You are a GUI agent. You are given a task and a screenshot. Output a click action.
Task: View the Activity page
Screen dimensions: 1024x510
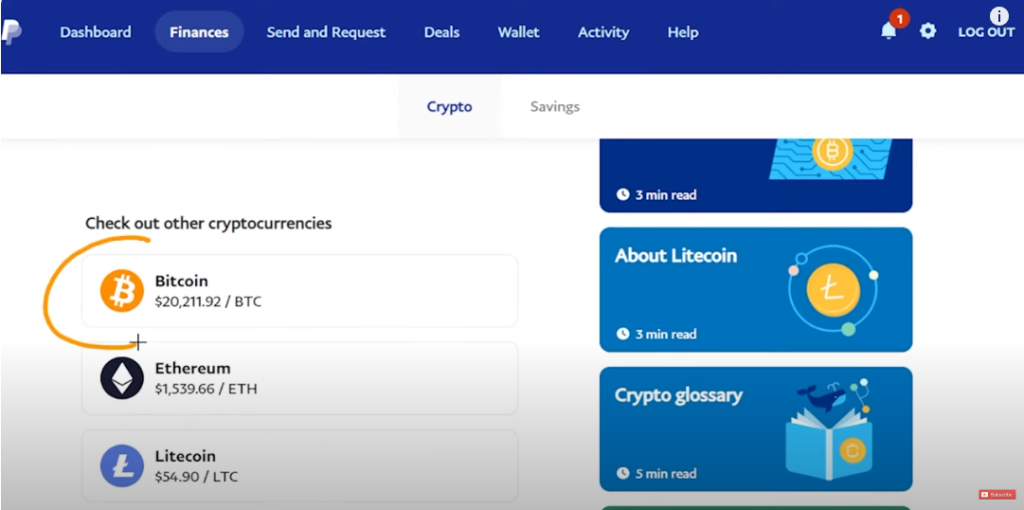[x=603, y=32]
